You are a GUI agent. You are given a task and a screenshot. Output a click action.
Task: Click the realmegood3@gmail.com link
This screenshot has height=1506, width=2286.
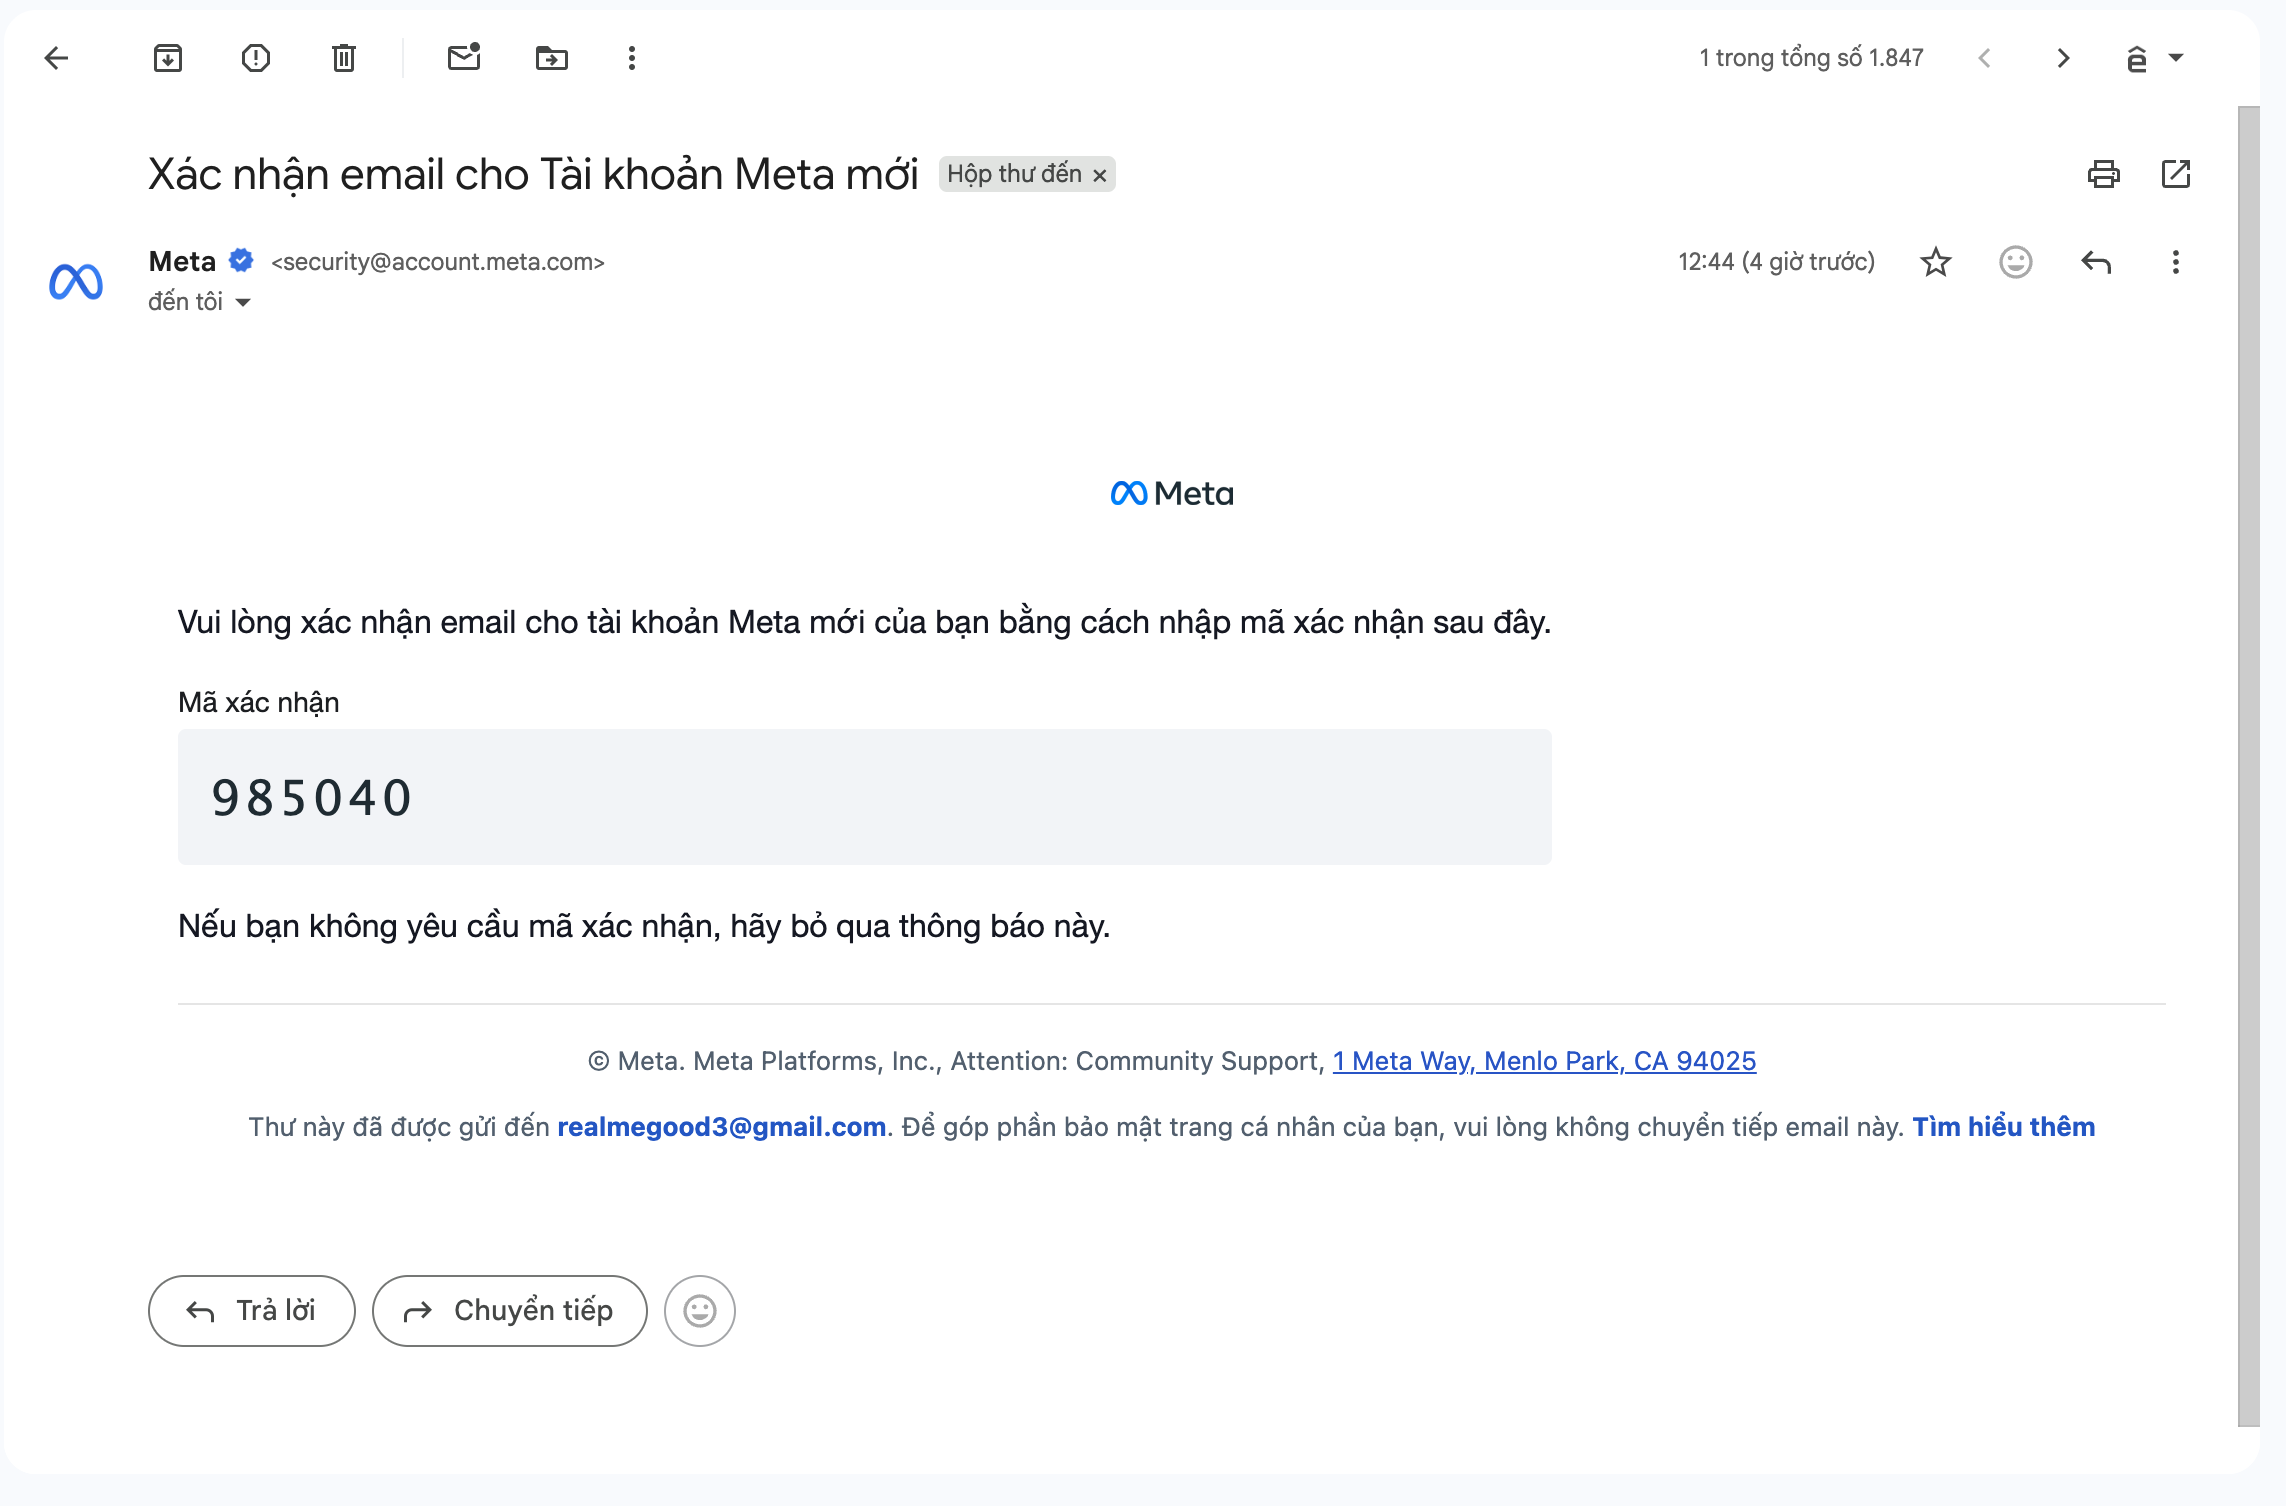pos(721,1127)
